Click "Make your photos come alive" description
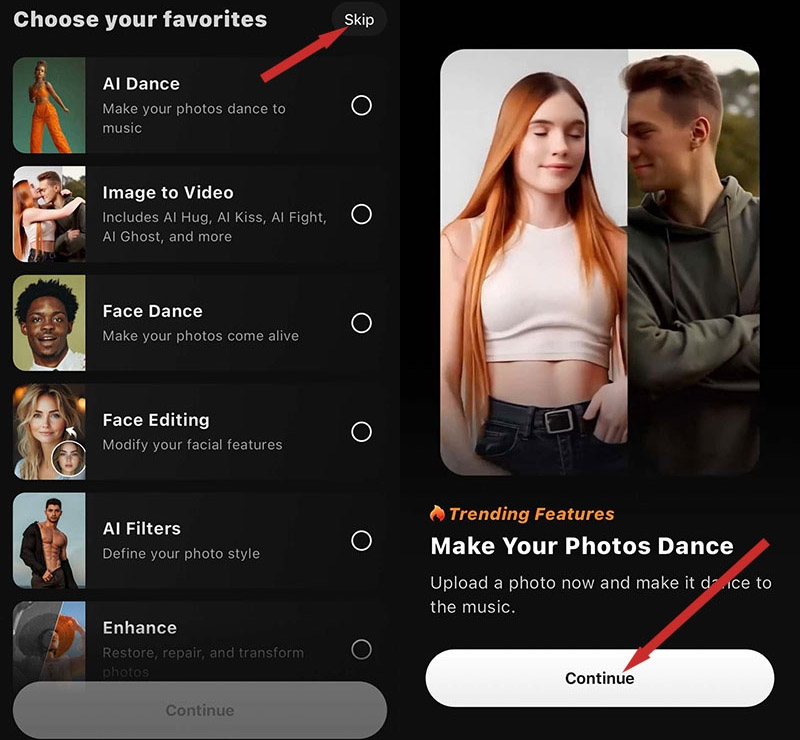 click(201, 336)
